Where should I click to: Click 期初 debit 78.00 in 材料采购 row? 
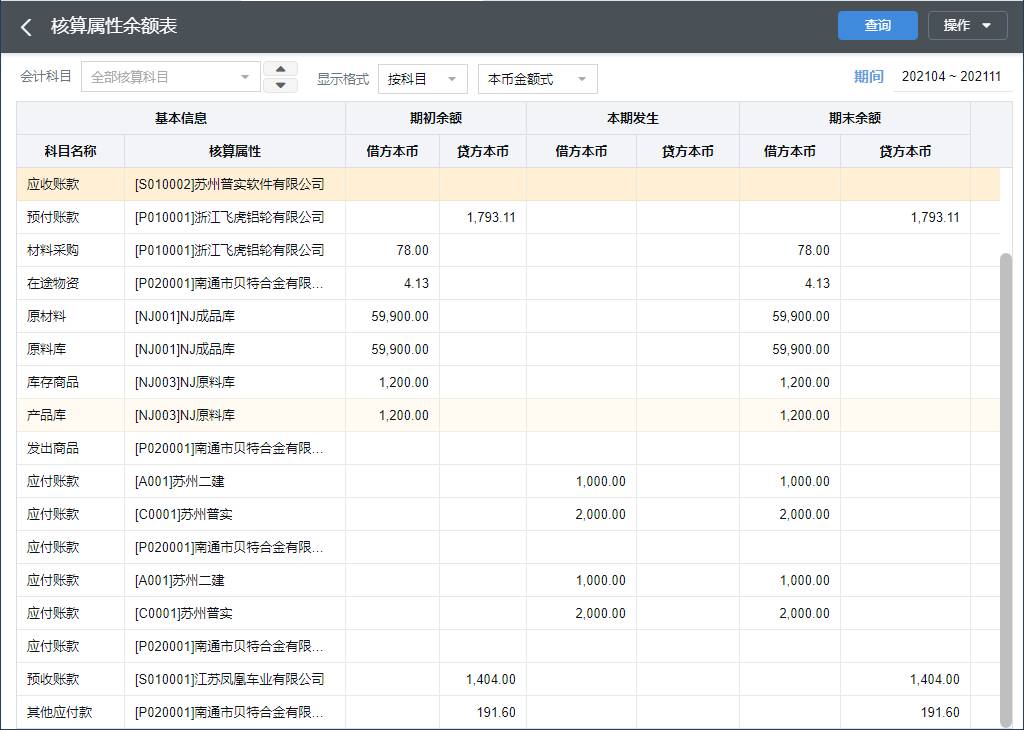[392, 250]
